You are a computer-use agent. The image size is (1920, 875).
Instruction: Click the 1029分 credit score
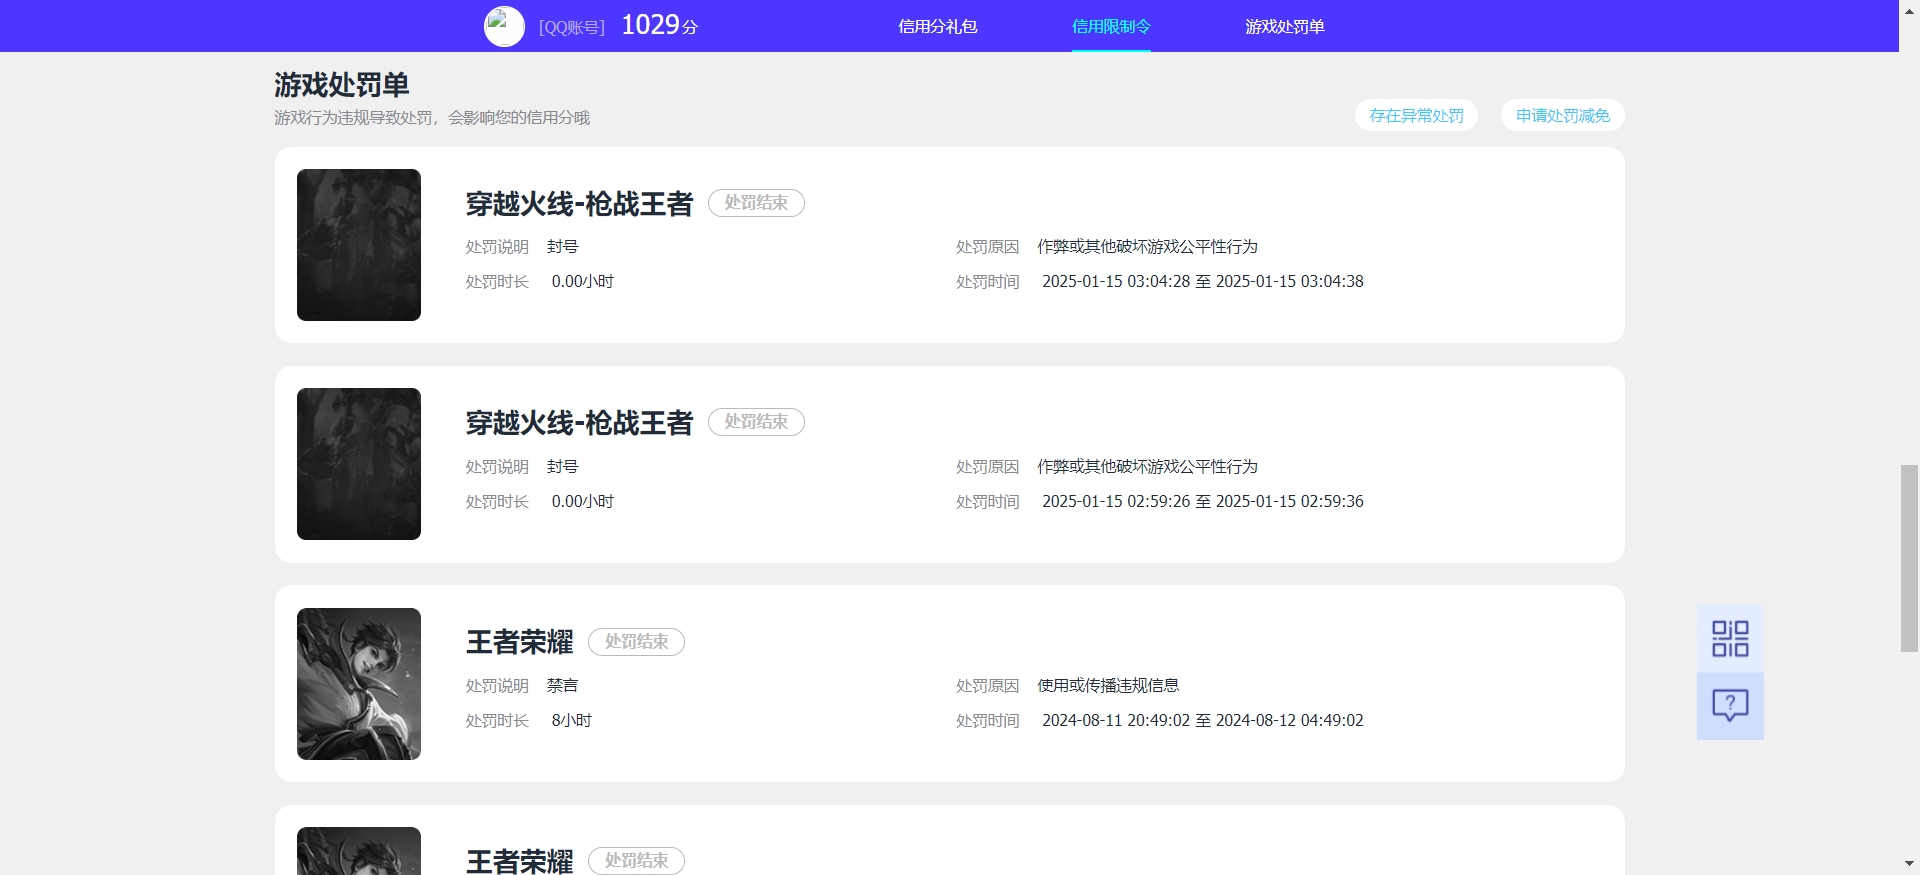pyautogui.click(x=659, y=25)
